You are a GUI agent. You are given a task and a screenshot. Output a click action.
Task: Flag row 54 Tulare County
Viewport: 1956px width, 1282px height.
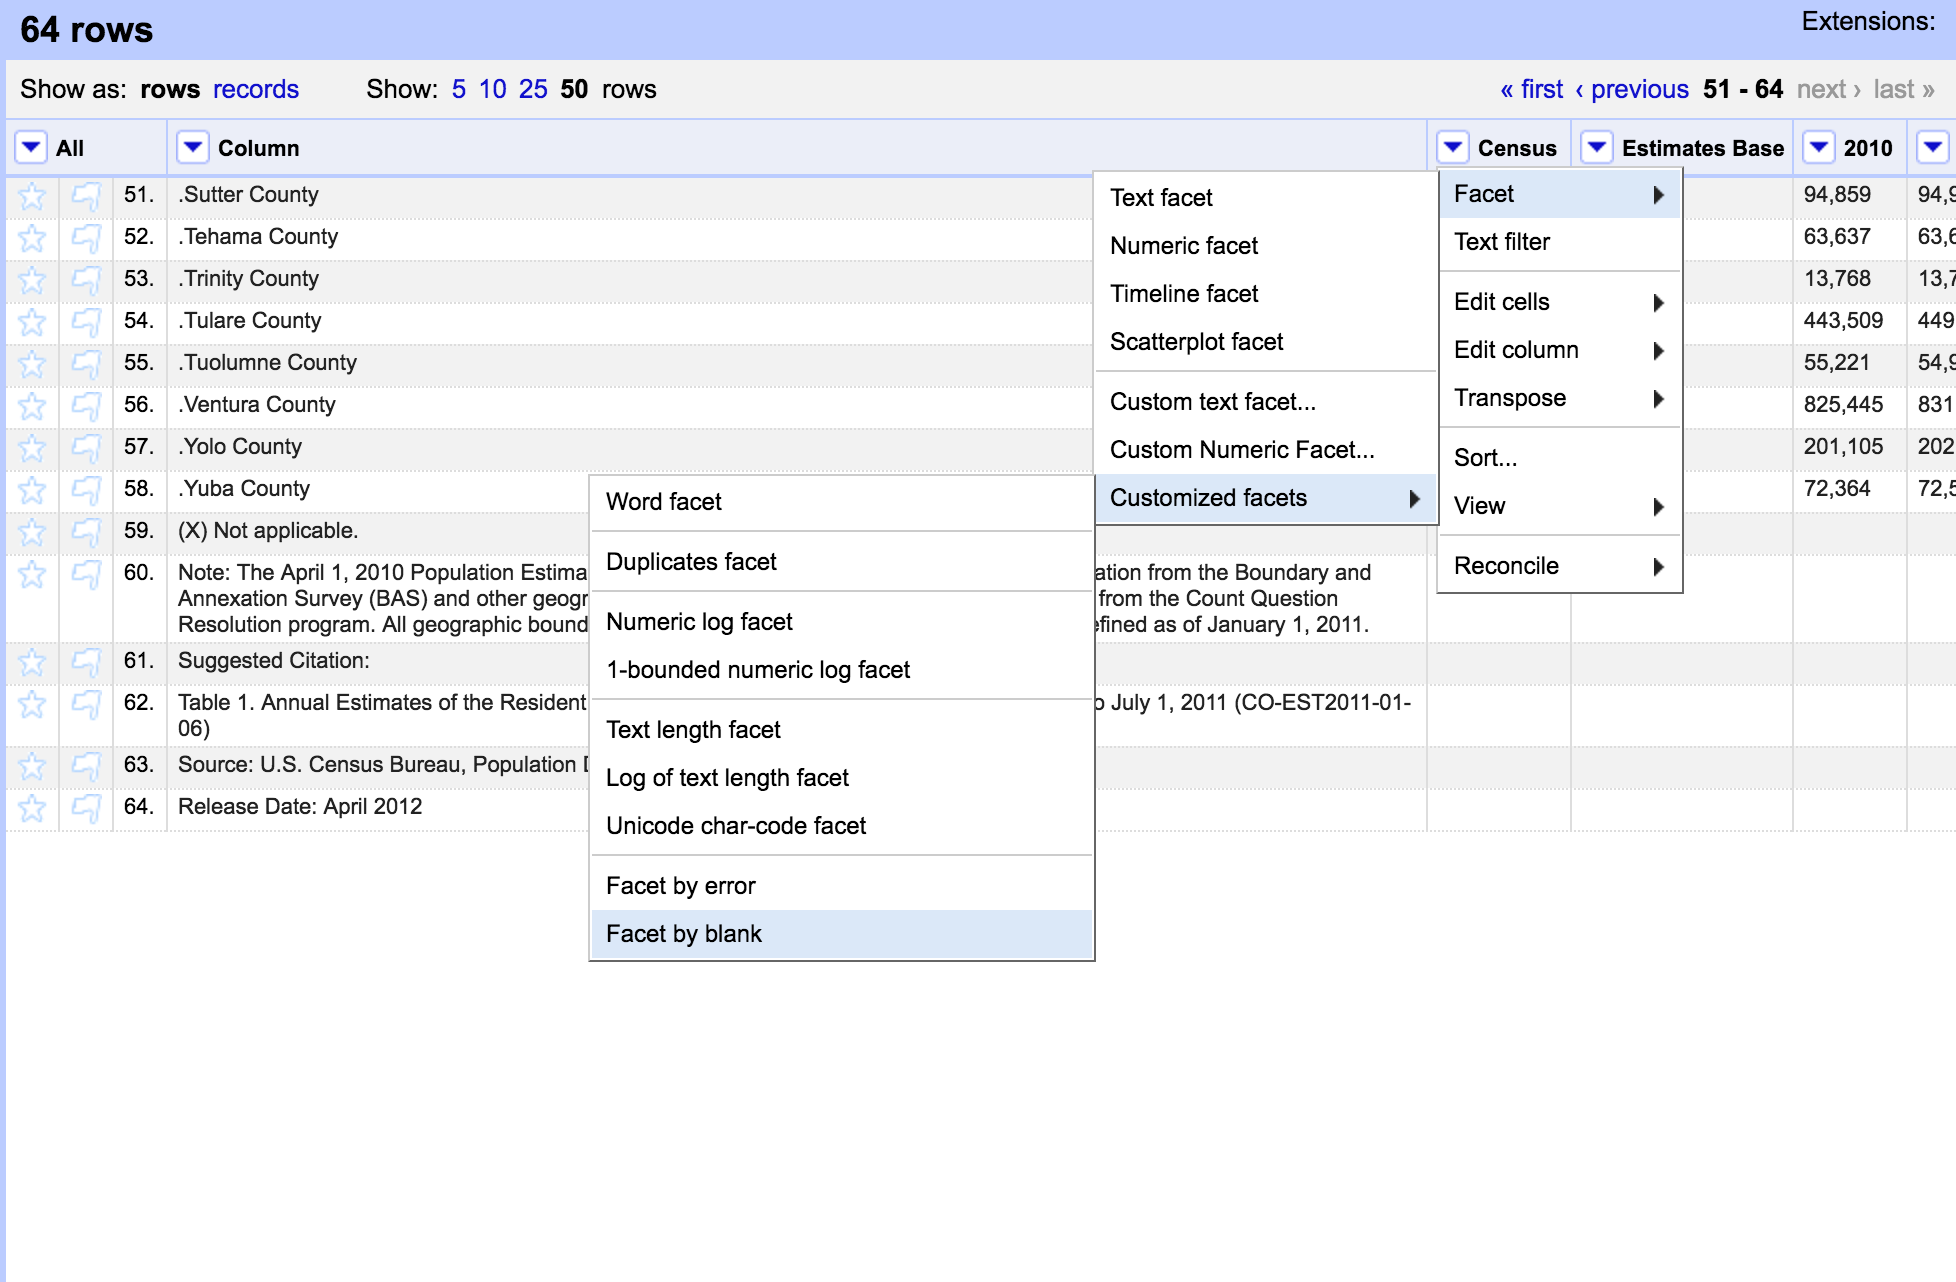coord(86,322)
